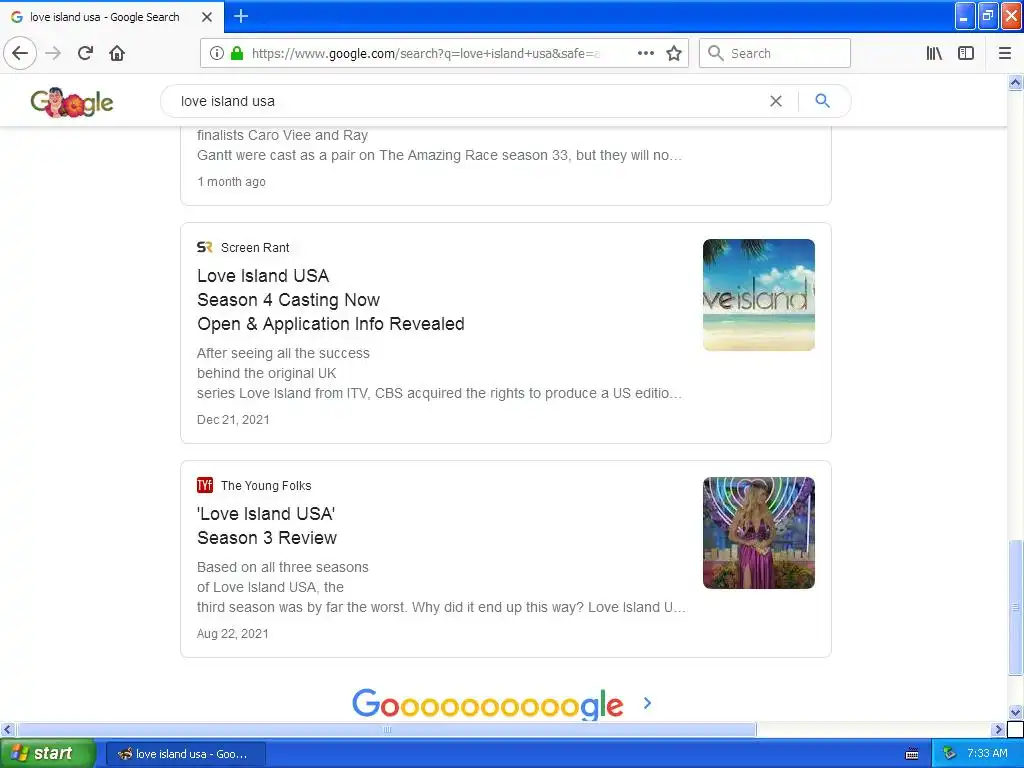
Task: Open the Love Island beach thumbnail
Action: click(759, 295)
